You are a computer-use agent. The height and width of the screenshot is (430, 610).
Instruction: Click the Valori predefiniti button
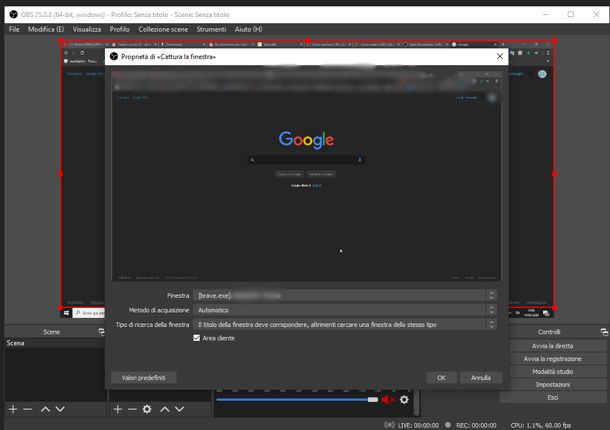(144, 377)
